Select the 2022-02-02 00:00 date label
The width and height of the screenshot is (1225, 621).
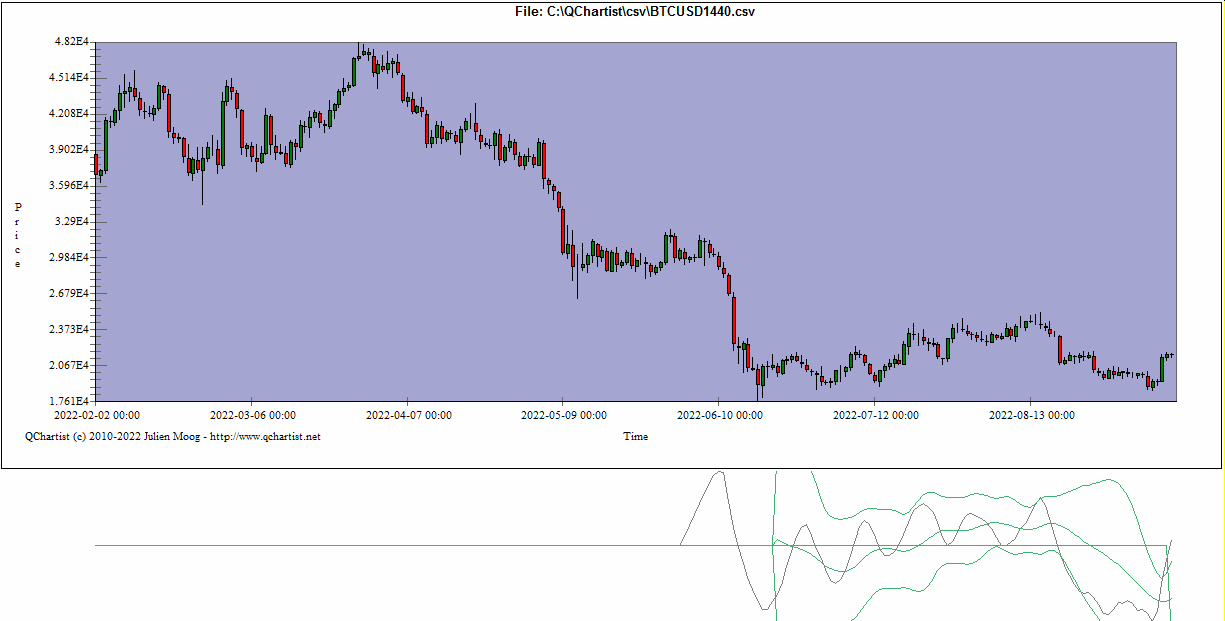[x=96, y=415]
